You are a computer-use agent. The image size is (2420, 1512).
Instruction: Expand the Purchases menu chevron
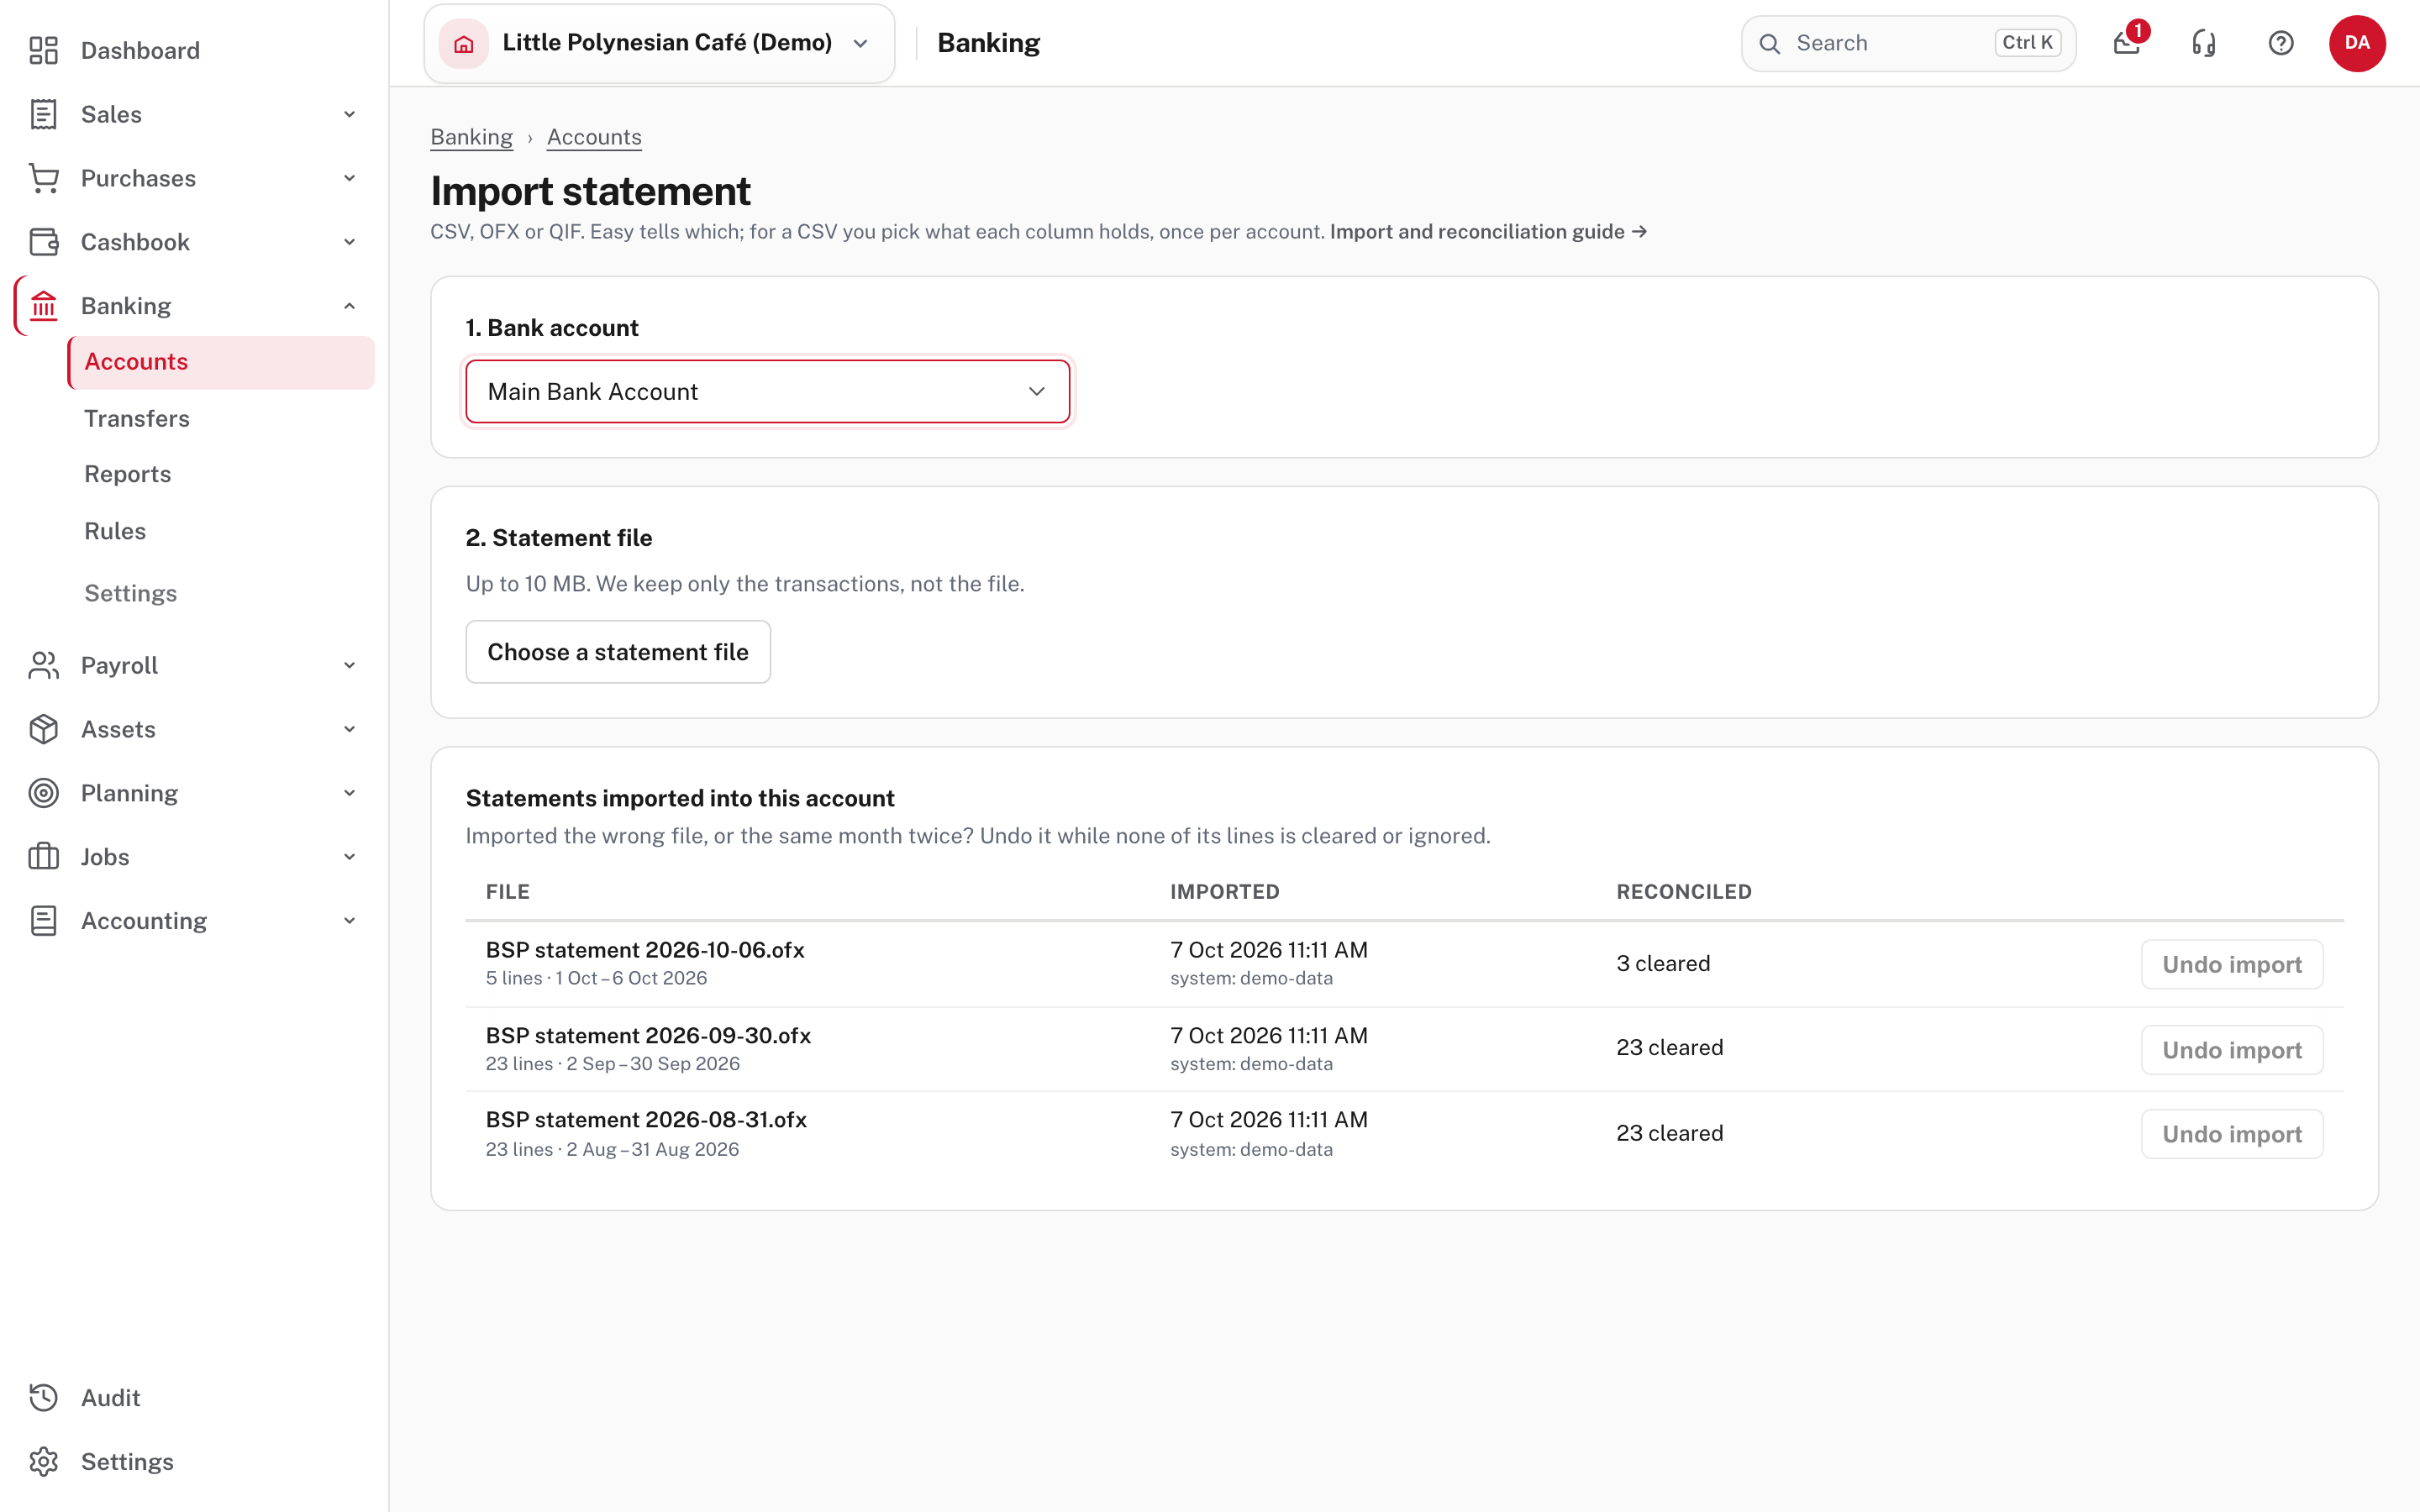coord(349,178)
